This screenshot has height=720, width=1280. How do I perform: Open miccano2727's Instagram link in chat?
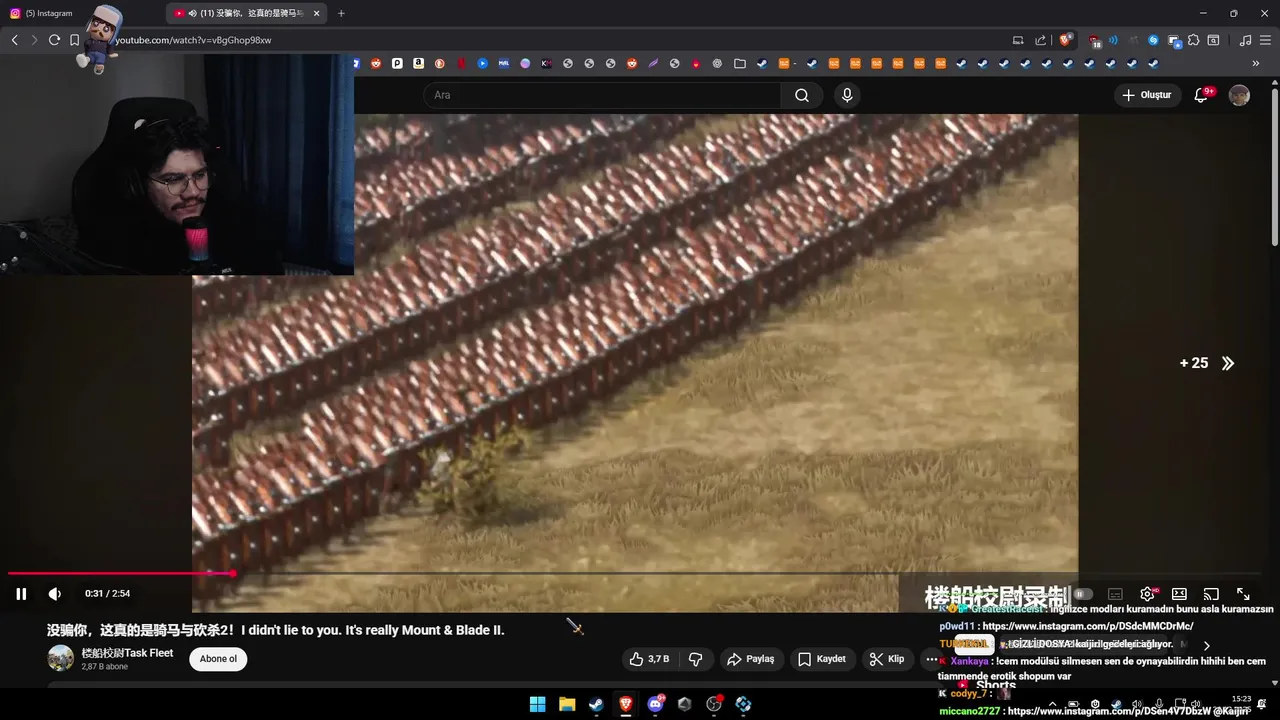coord(1108,711)
